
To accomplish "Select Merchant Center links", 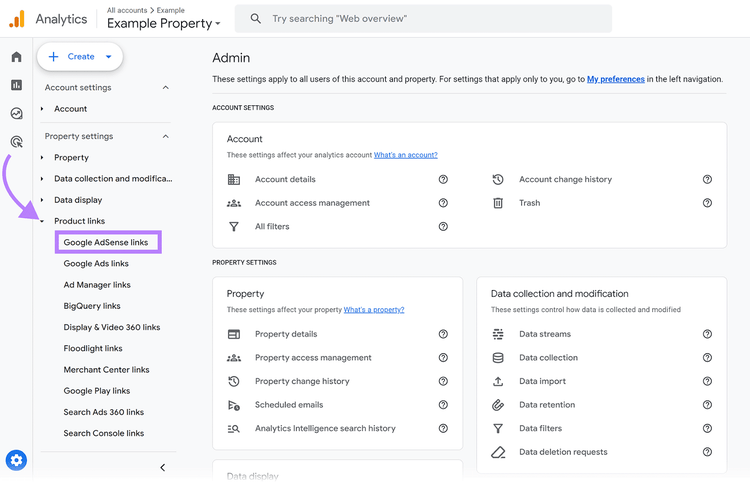I will point(106,369).
